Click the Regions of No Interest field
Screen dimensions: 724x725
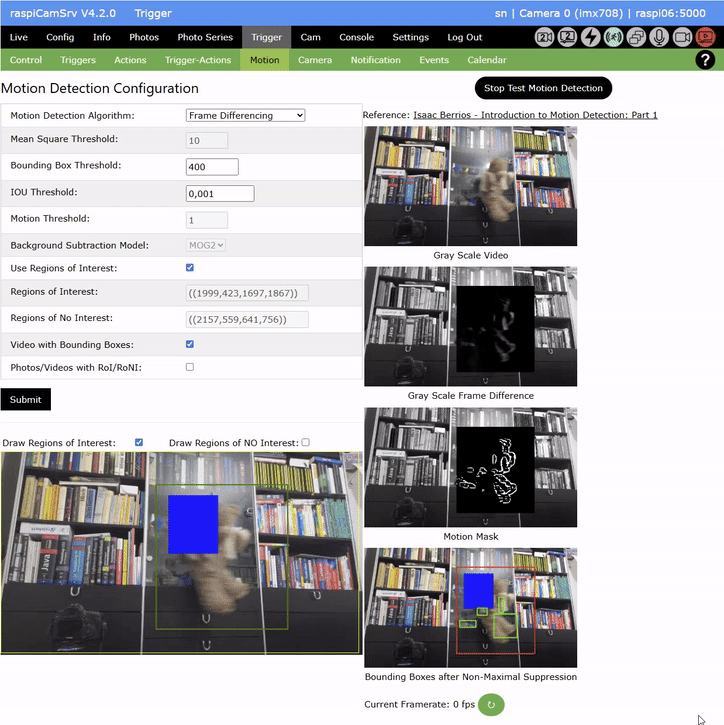(x=247, y=319)
